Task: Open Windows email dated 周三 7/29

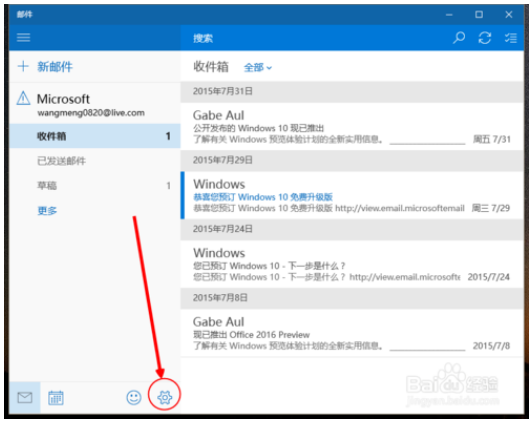Action: tap(352, 196)
